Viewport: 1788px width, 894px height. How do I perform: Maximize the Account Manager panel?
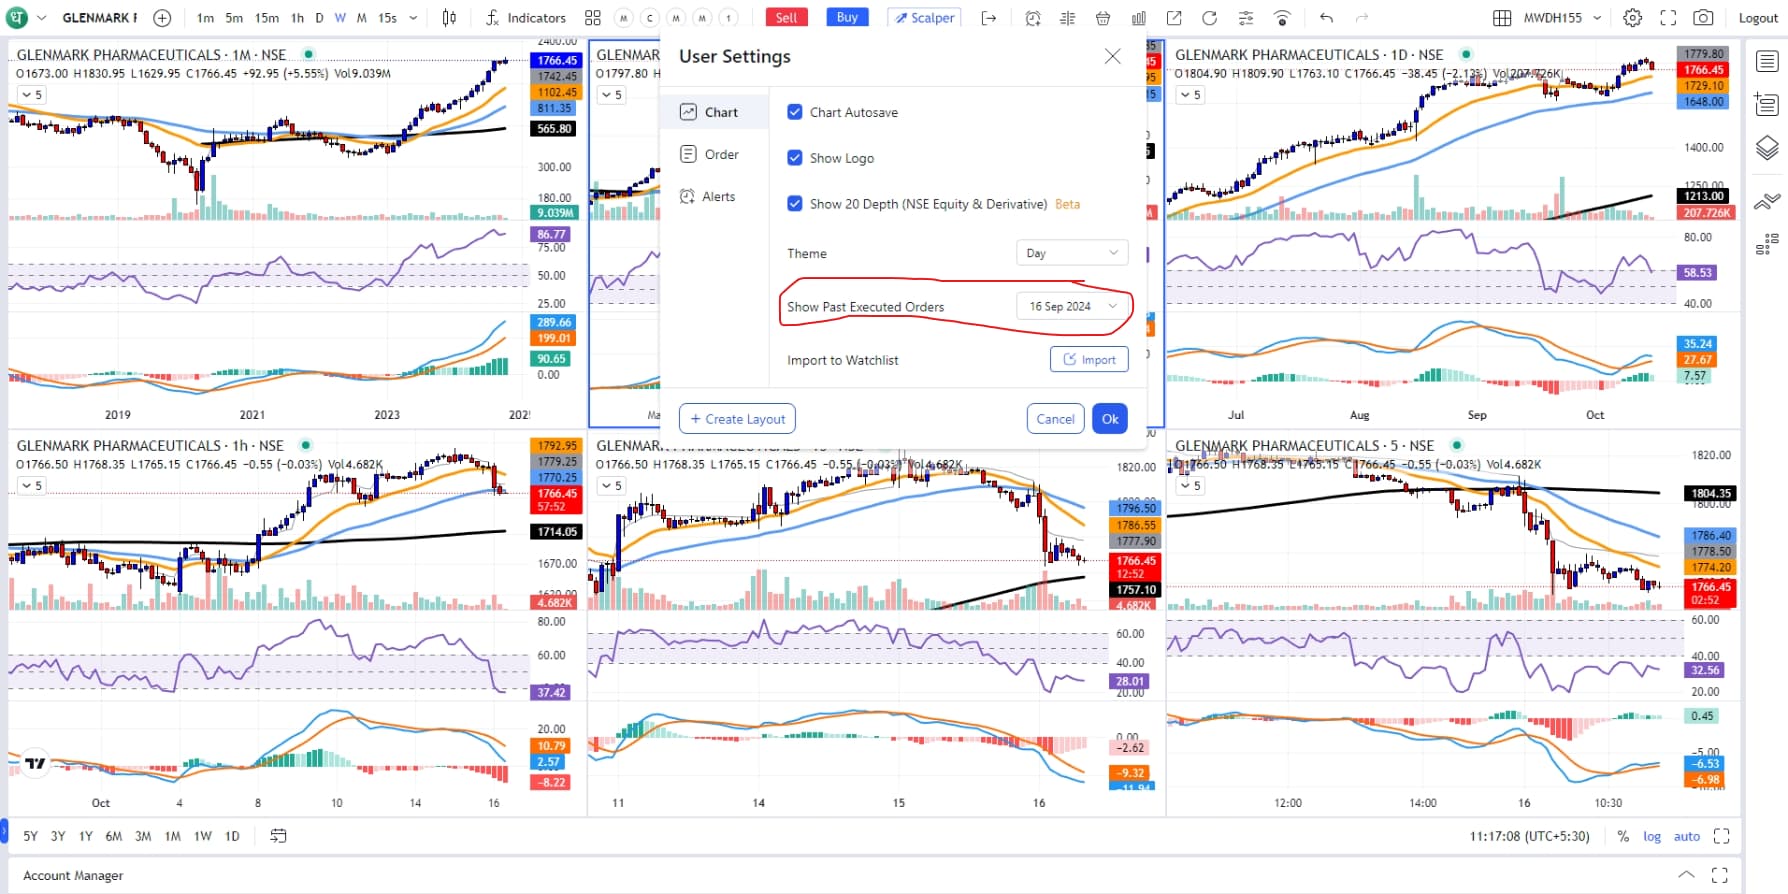tap(1719, 875)
